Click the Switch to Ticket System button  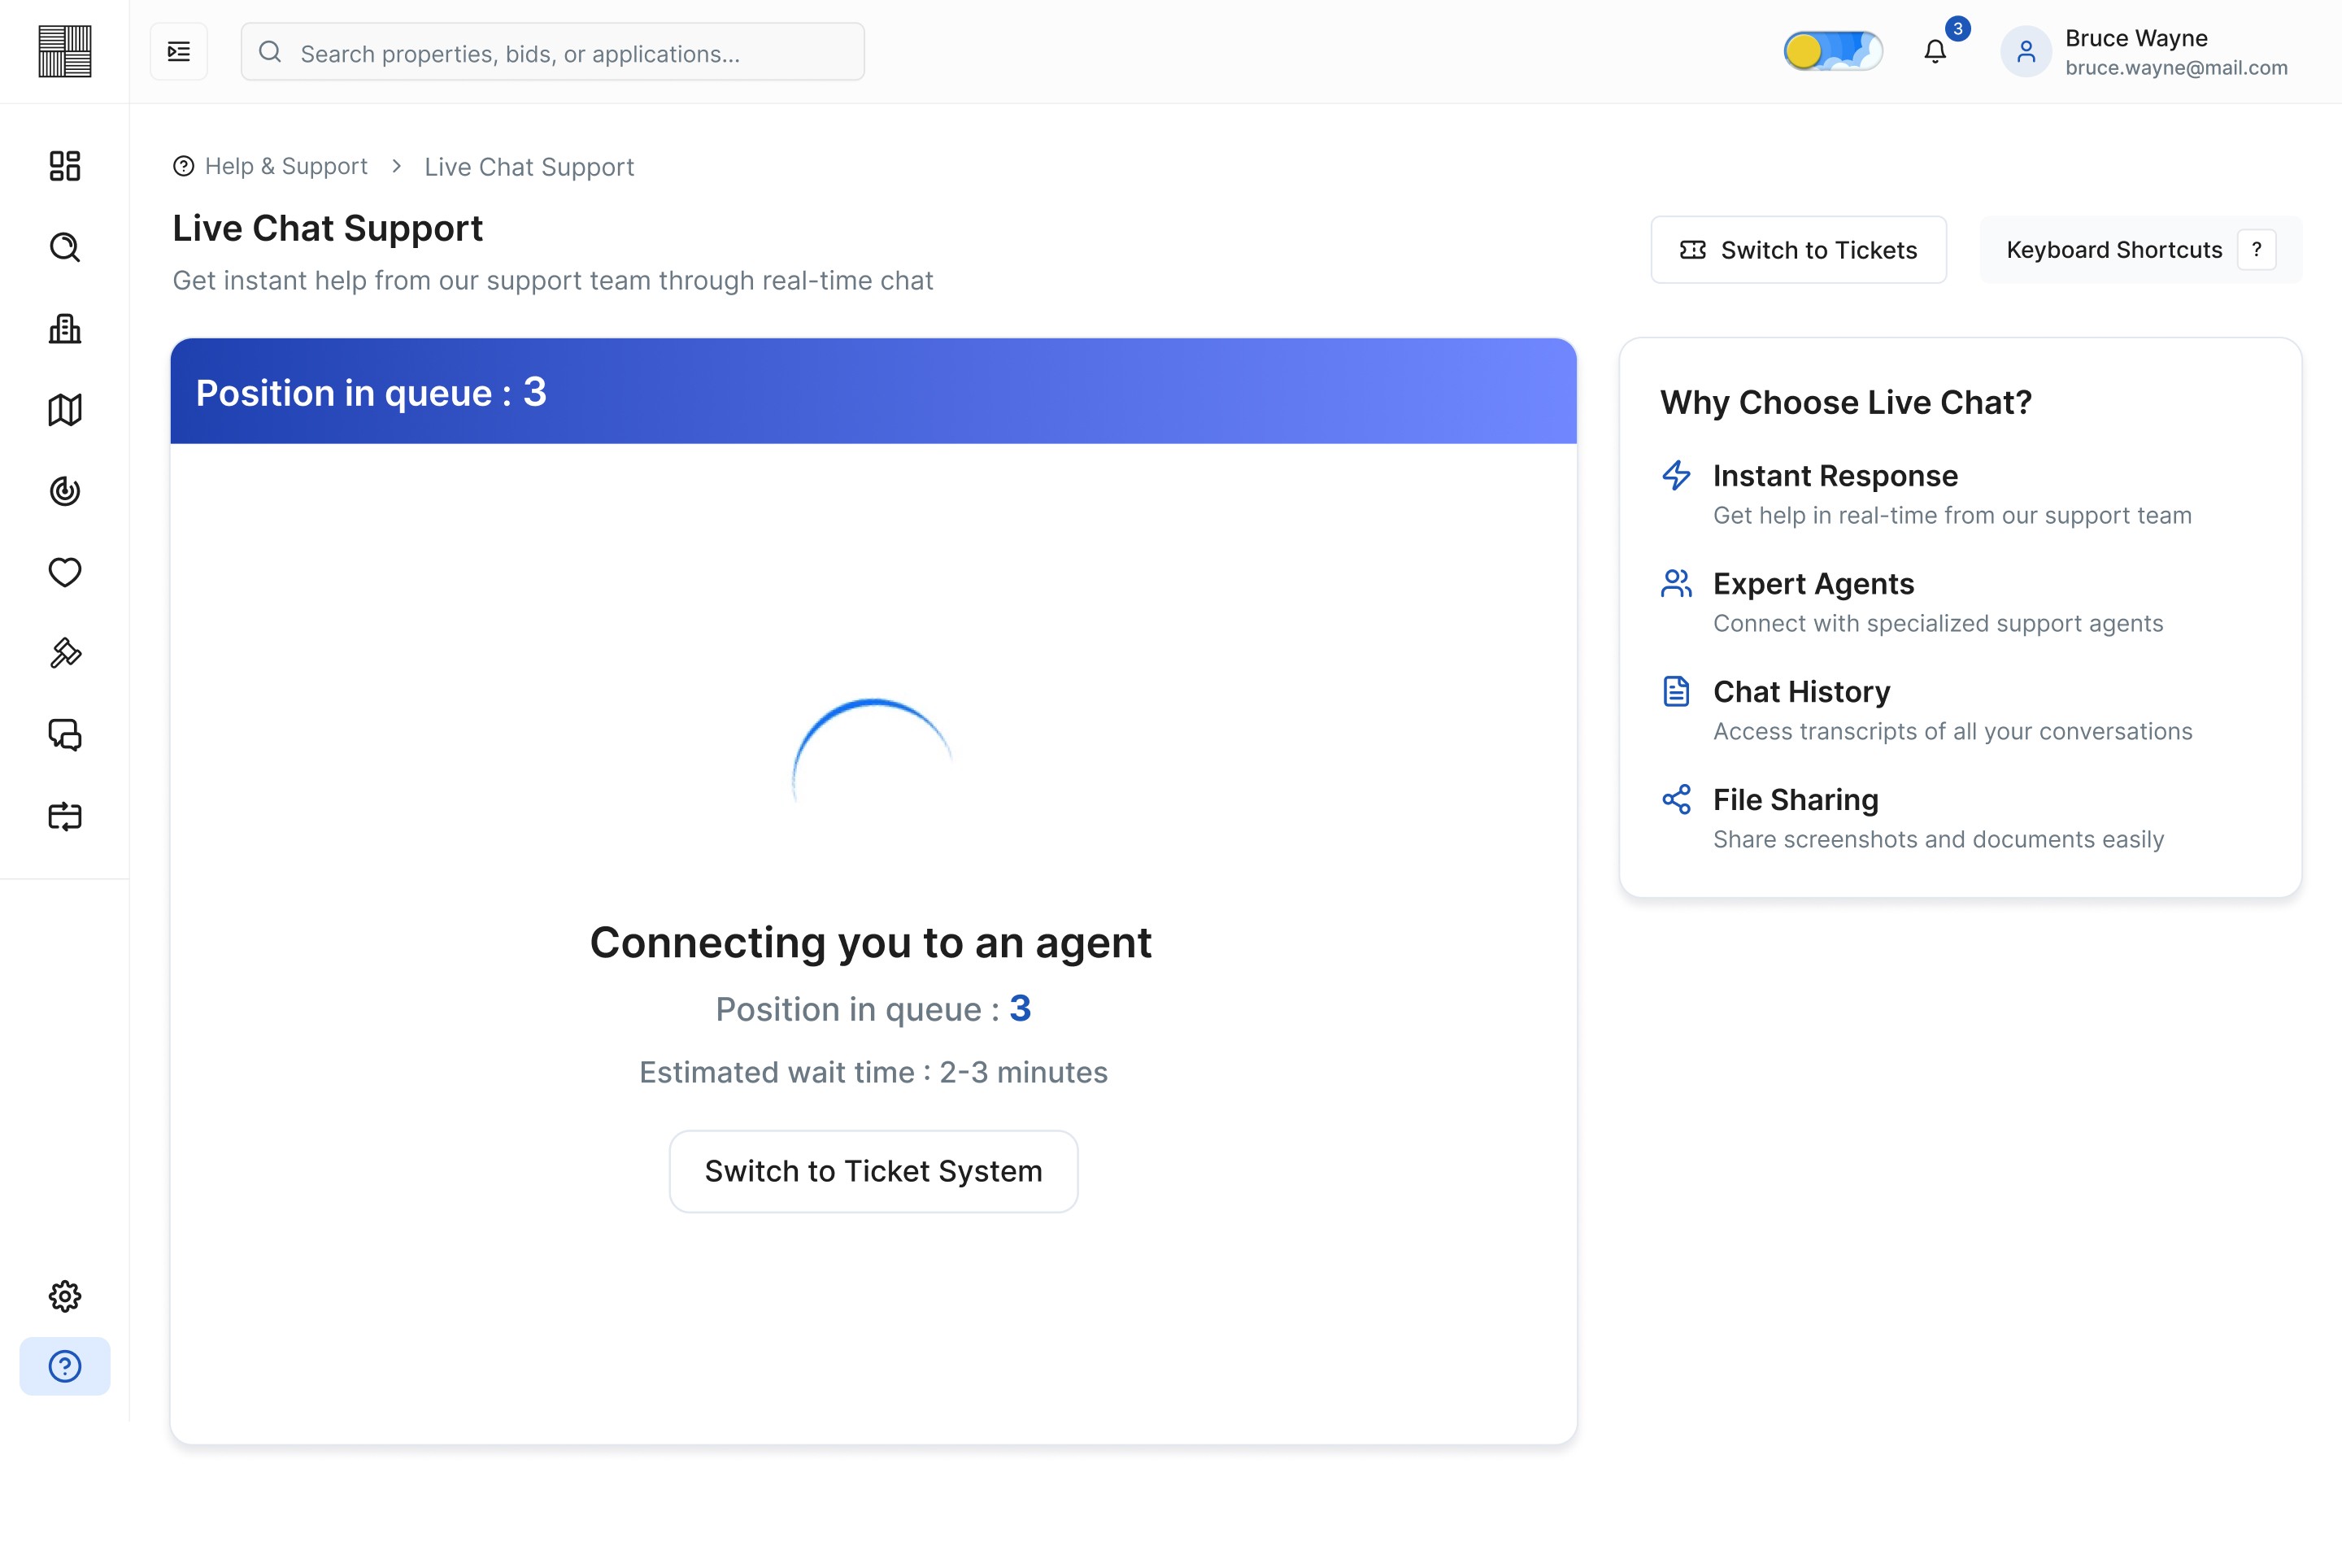873,1171
